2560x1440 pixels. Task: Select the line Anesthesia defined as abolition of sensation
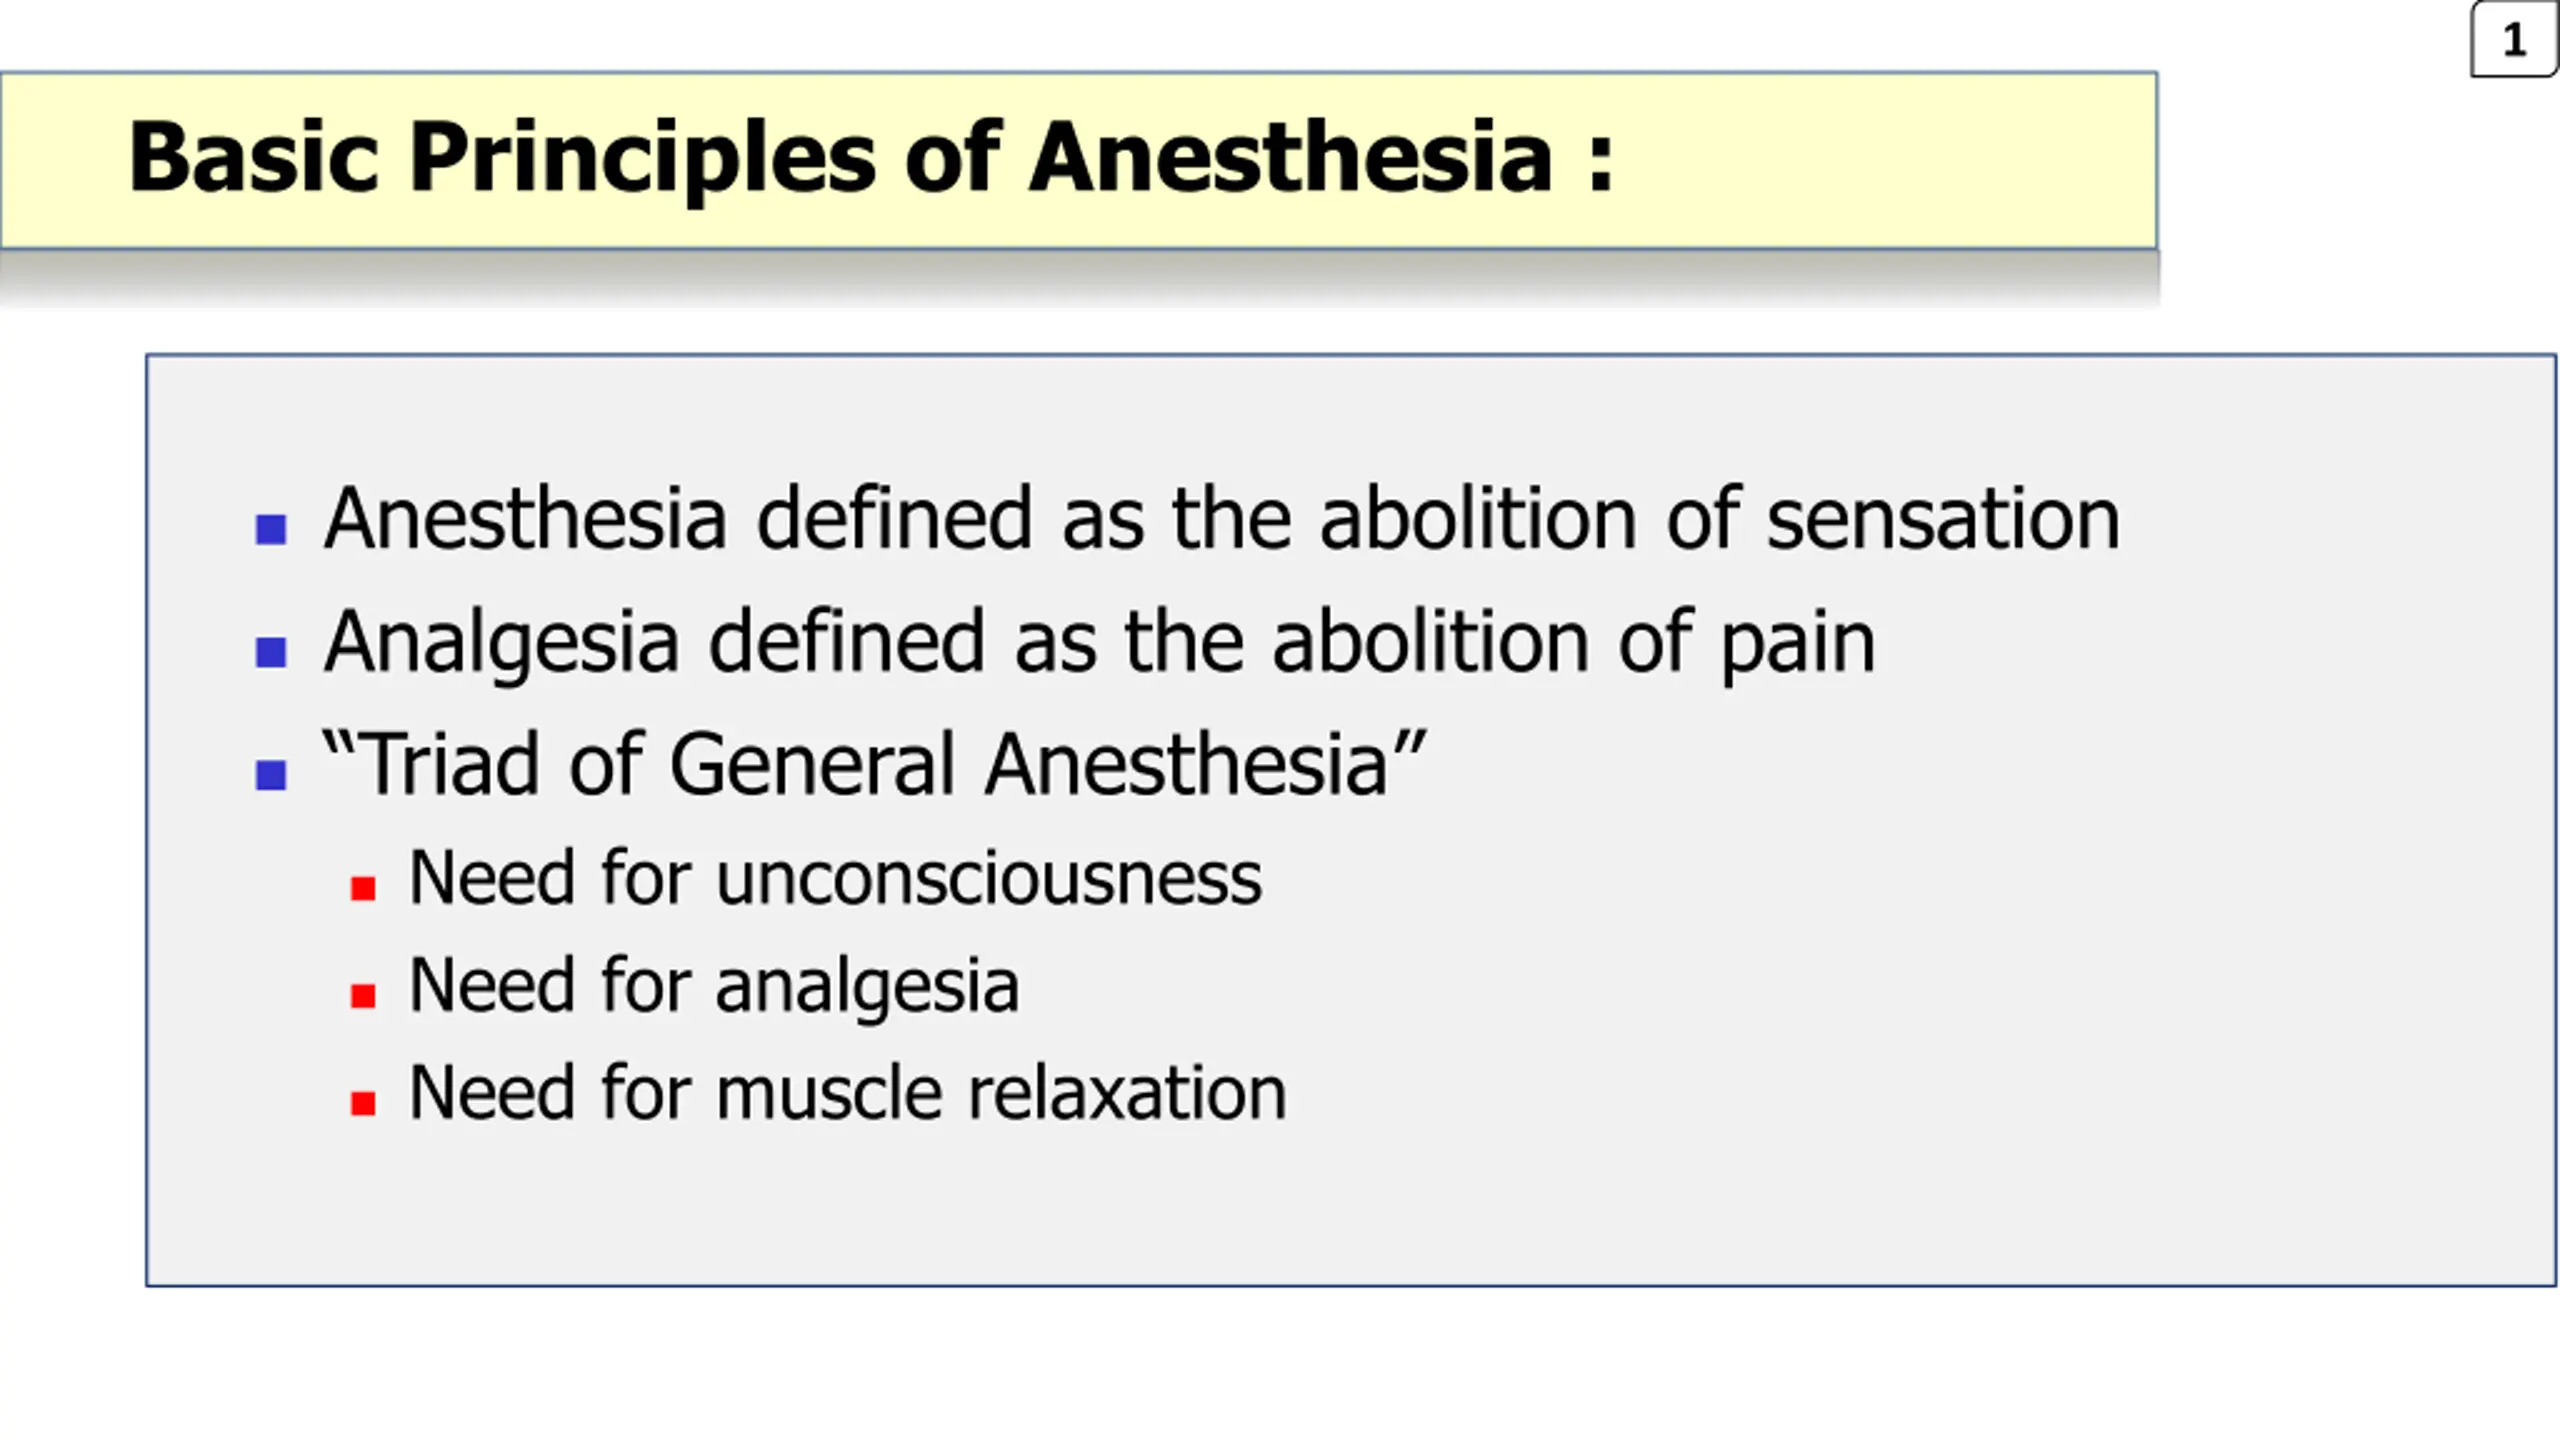[1221, 519]
